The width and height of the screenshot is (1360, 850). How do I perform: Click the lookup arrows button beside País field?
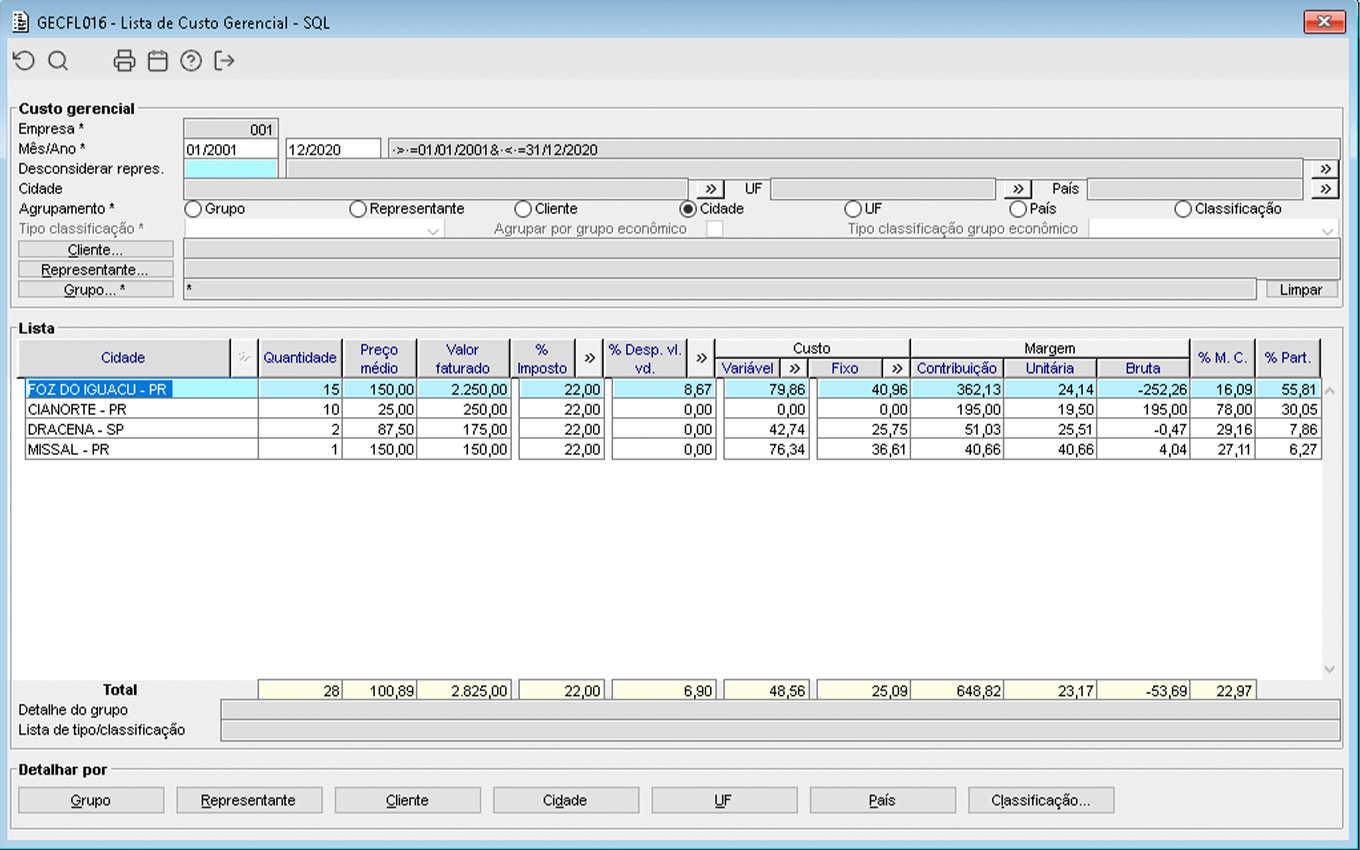point(1325,189)
